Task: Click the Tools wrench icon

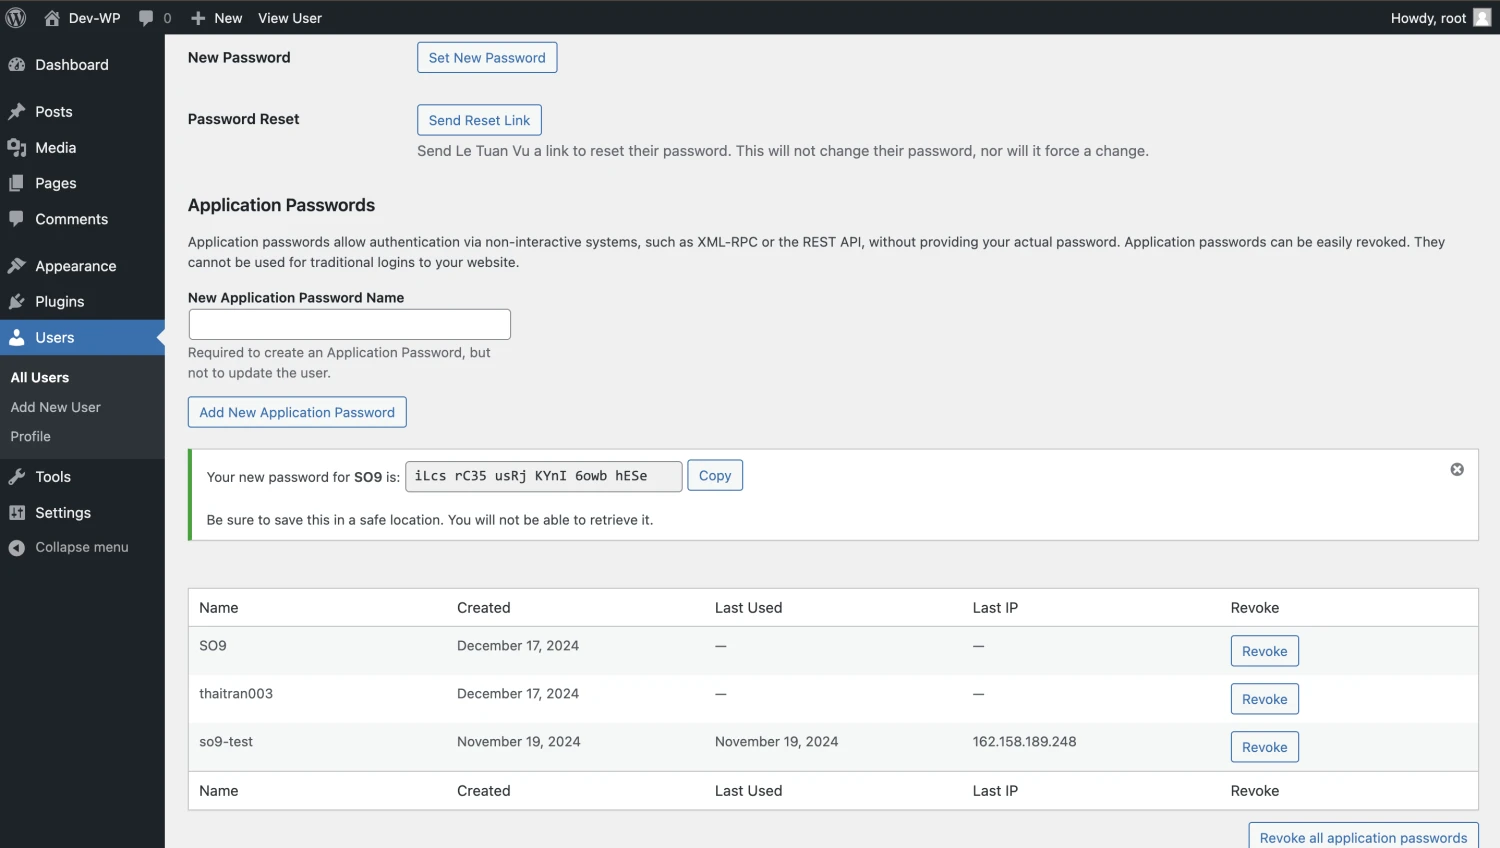Action: point(17,477)
